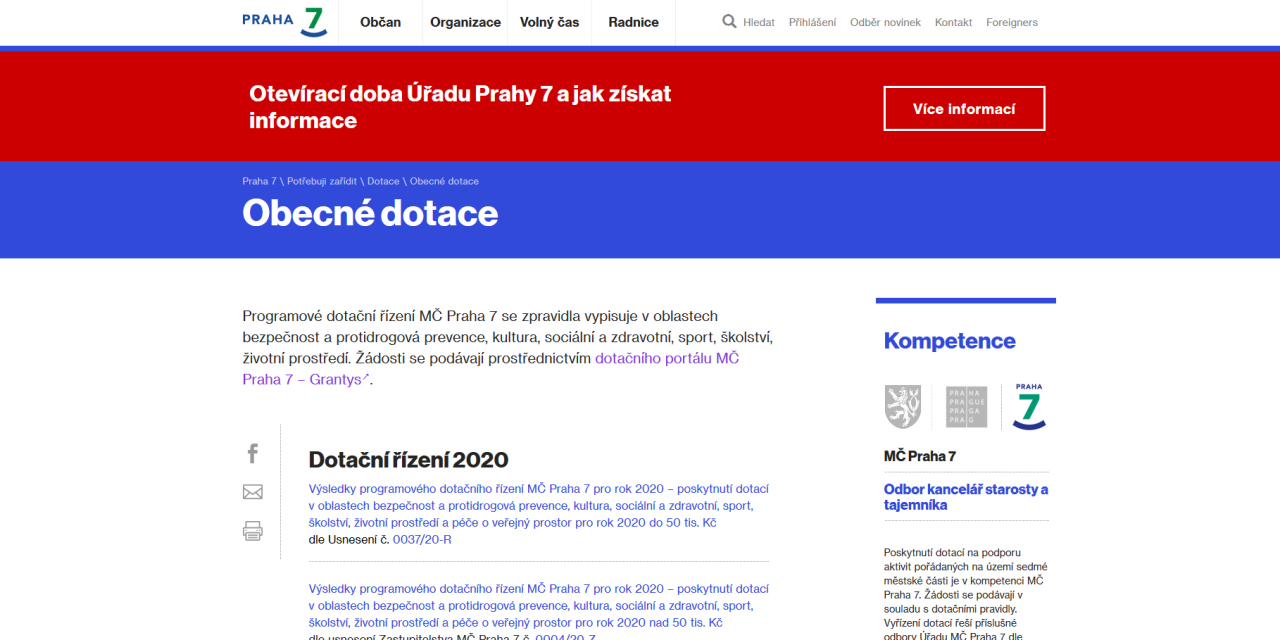Image resolution: width=1280 pixels, height=640 pixels.
Task: Click the Praha 7 sidebar logo
Action: (x=1029, y=407)
